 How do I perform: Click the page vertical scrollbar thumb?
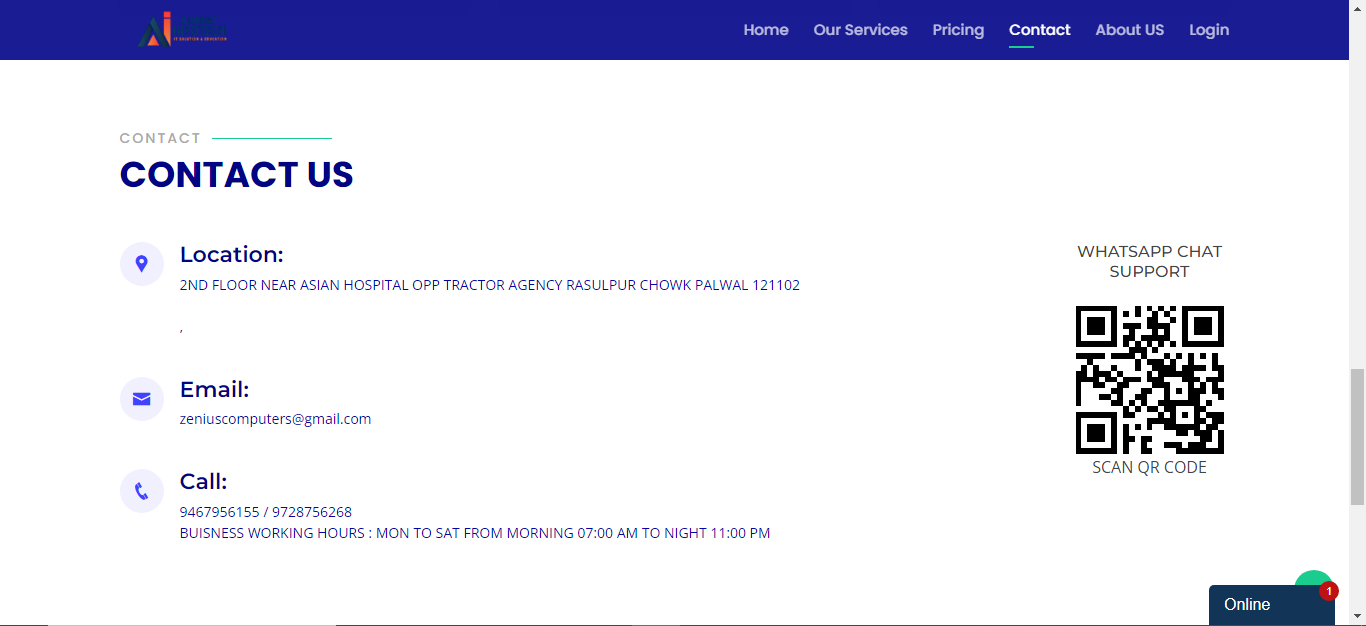tap(1357, 435)
